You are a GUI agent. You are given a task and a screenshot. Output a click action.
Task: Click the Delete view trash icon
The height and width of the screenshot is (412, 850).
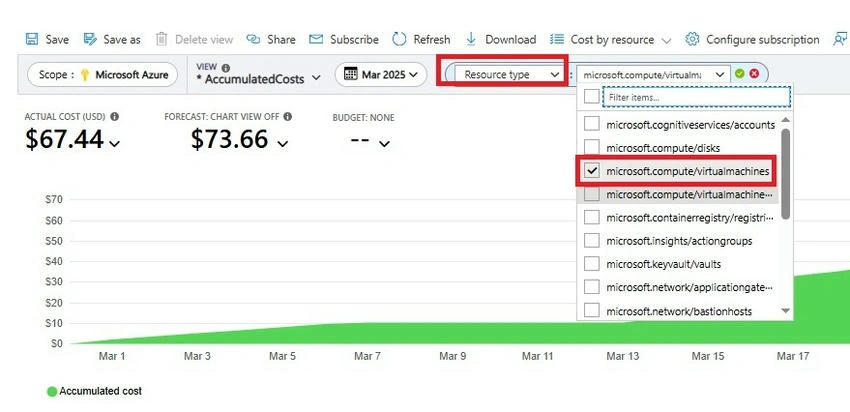click(161, 40)
